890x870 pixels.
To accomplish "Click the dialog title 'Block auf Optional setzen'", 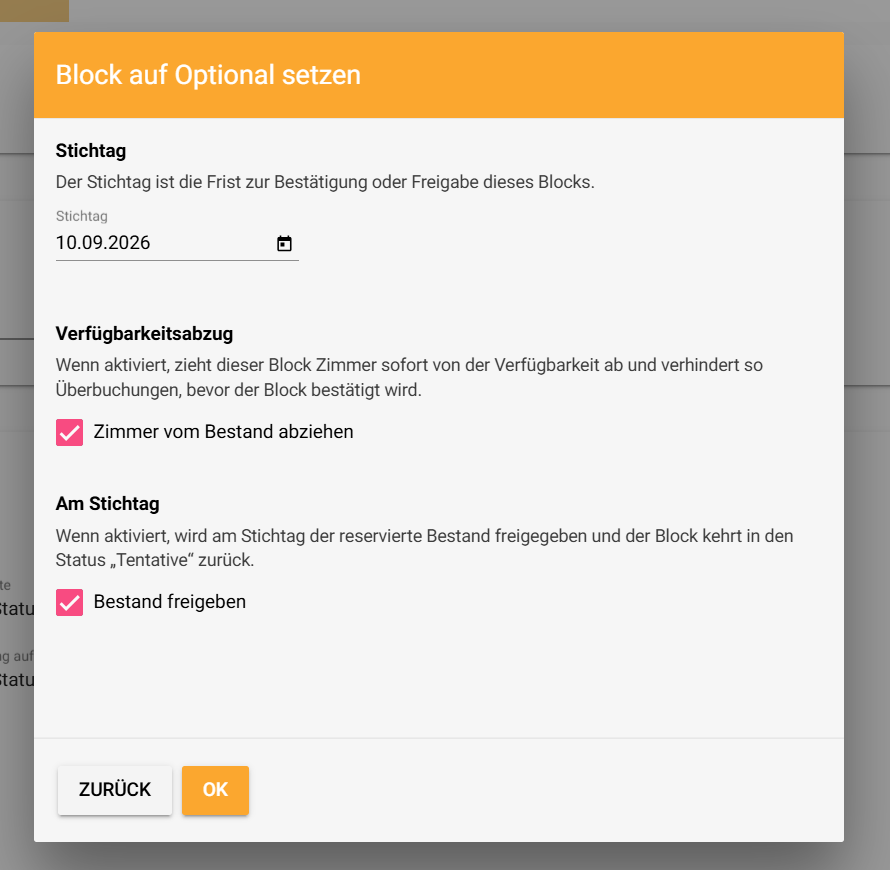I will [208, 75].
